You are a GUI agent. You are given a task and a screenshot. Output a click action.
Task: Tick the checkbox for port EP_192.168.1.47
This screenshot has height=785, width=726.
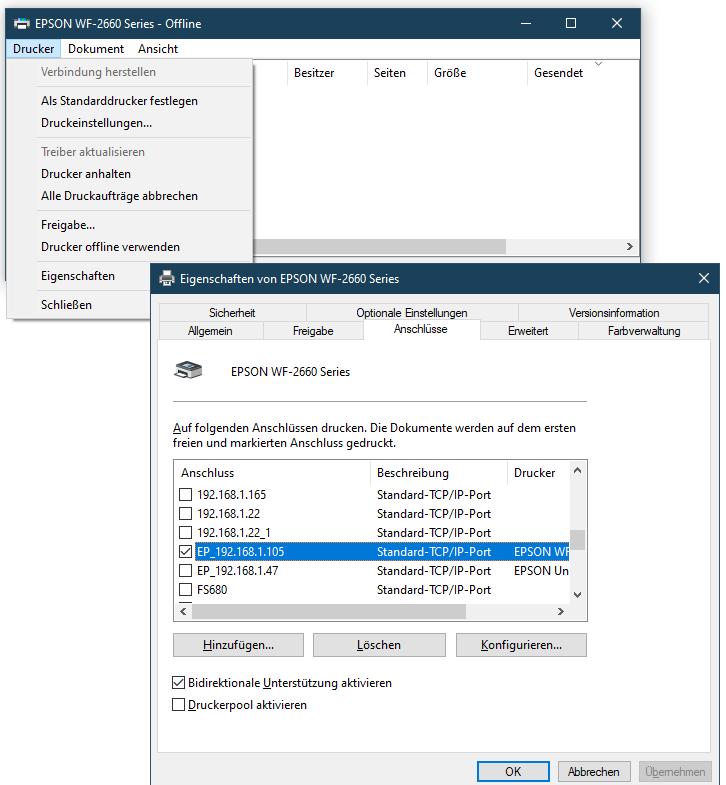coord(185,571)
